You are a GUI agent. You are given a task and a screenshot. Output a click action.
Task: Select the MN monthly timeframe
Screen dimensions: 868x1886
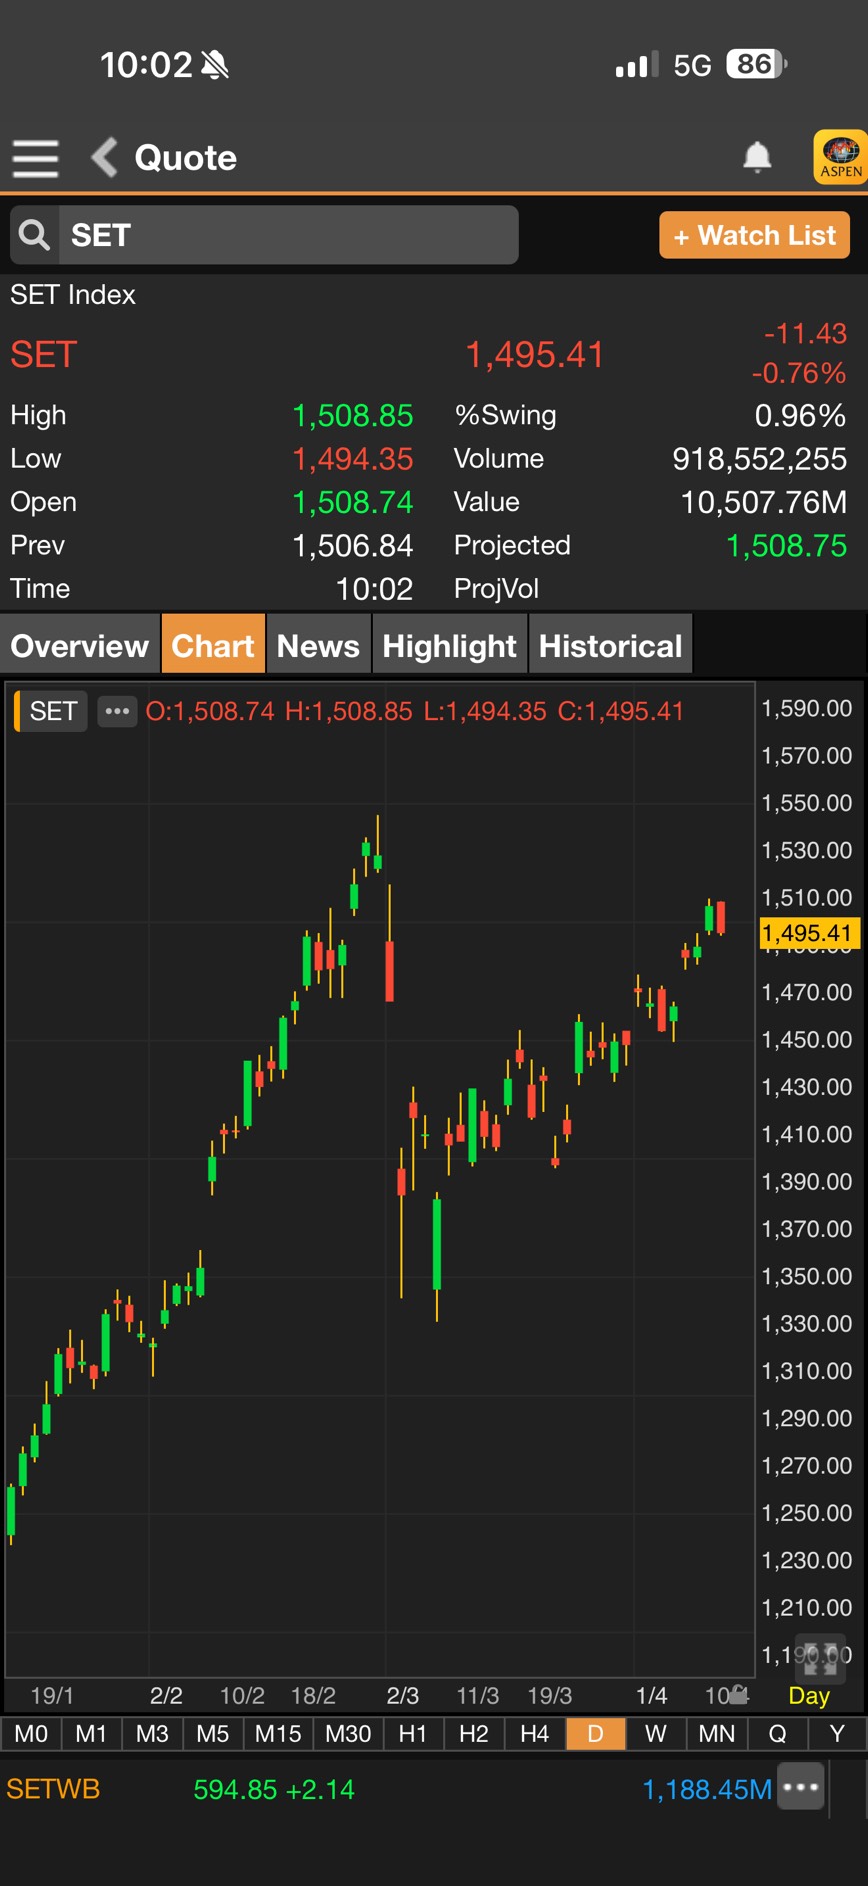[x=716, y=1733]
